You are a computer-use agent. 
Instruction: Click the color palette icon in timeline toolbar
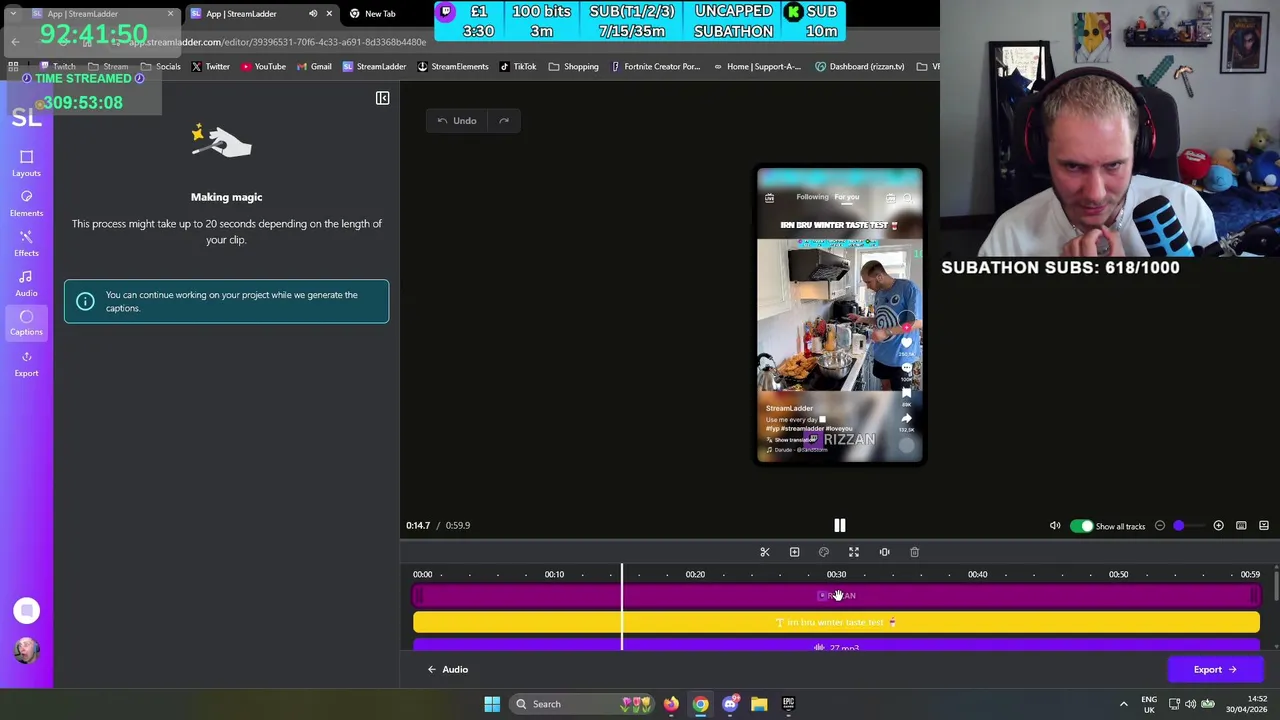[824, 552]
